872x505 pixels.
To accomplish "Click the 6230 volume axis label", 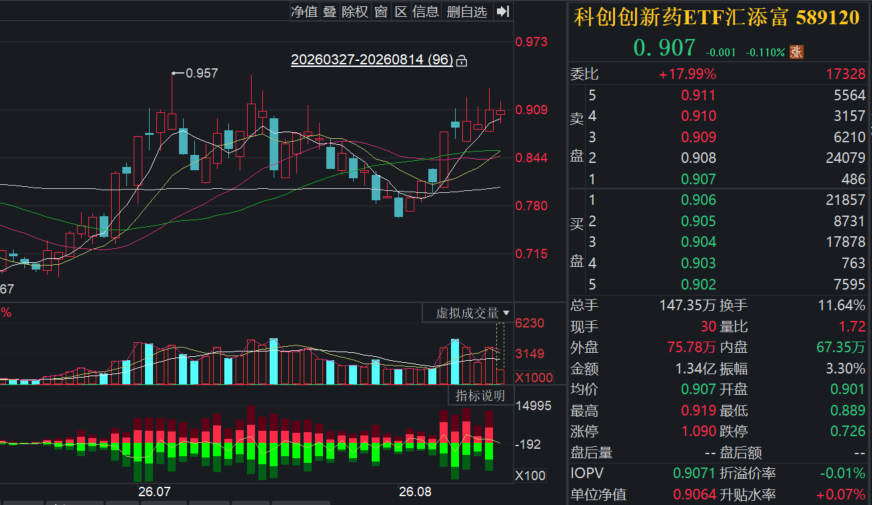I will pyautogui.click(x=529, y=323).
